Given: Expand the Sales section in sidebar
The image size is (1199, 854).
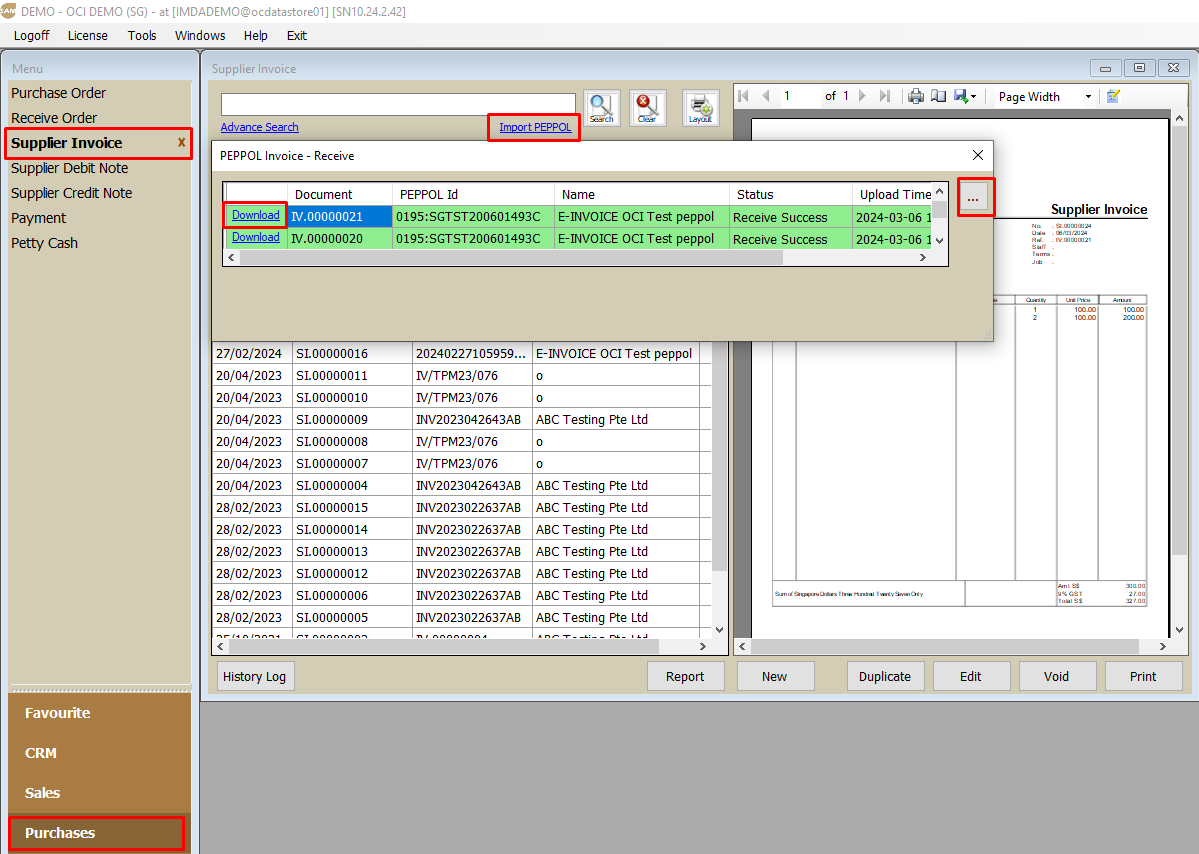Looking at the screenshot, I should tap(42, 793).
